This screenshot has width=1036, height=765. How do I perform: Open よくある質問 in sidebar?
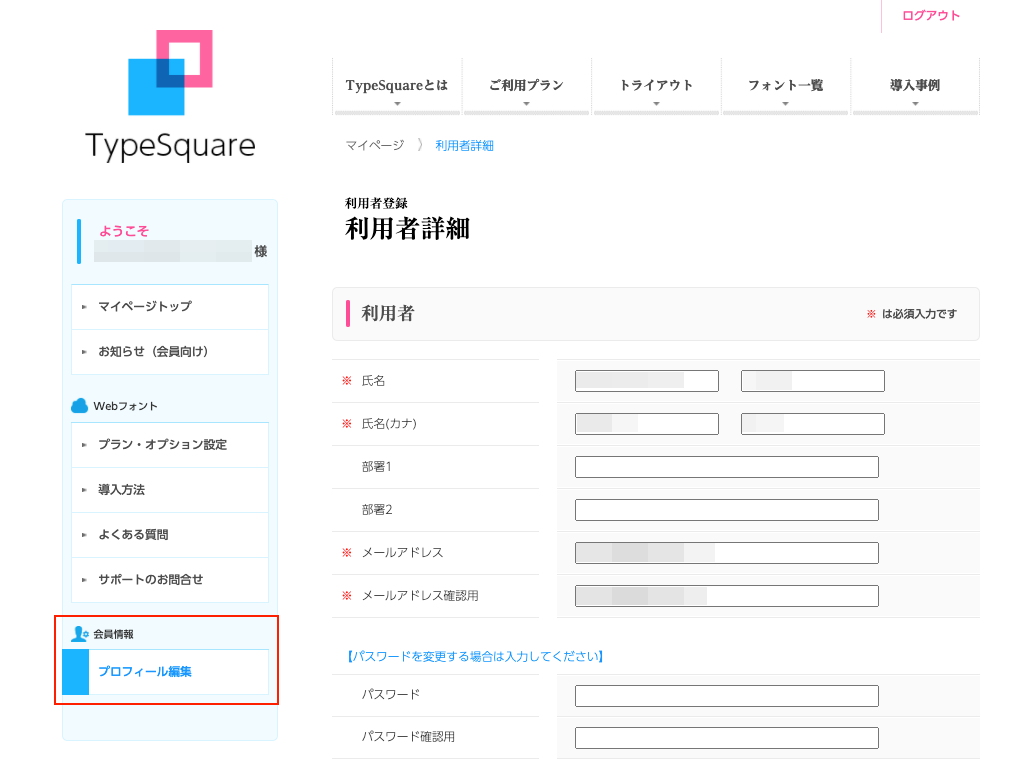coord(170,534)
